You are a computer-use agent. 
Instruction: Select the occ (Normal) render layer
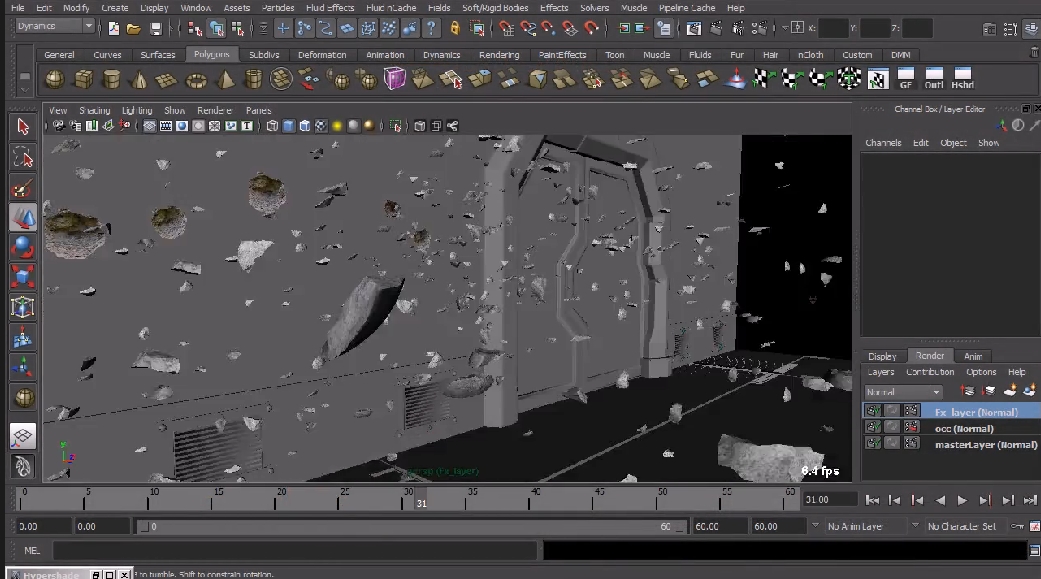click(964, 428)
